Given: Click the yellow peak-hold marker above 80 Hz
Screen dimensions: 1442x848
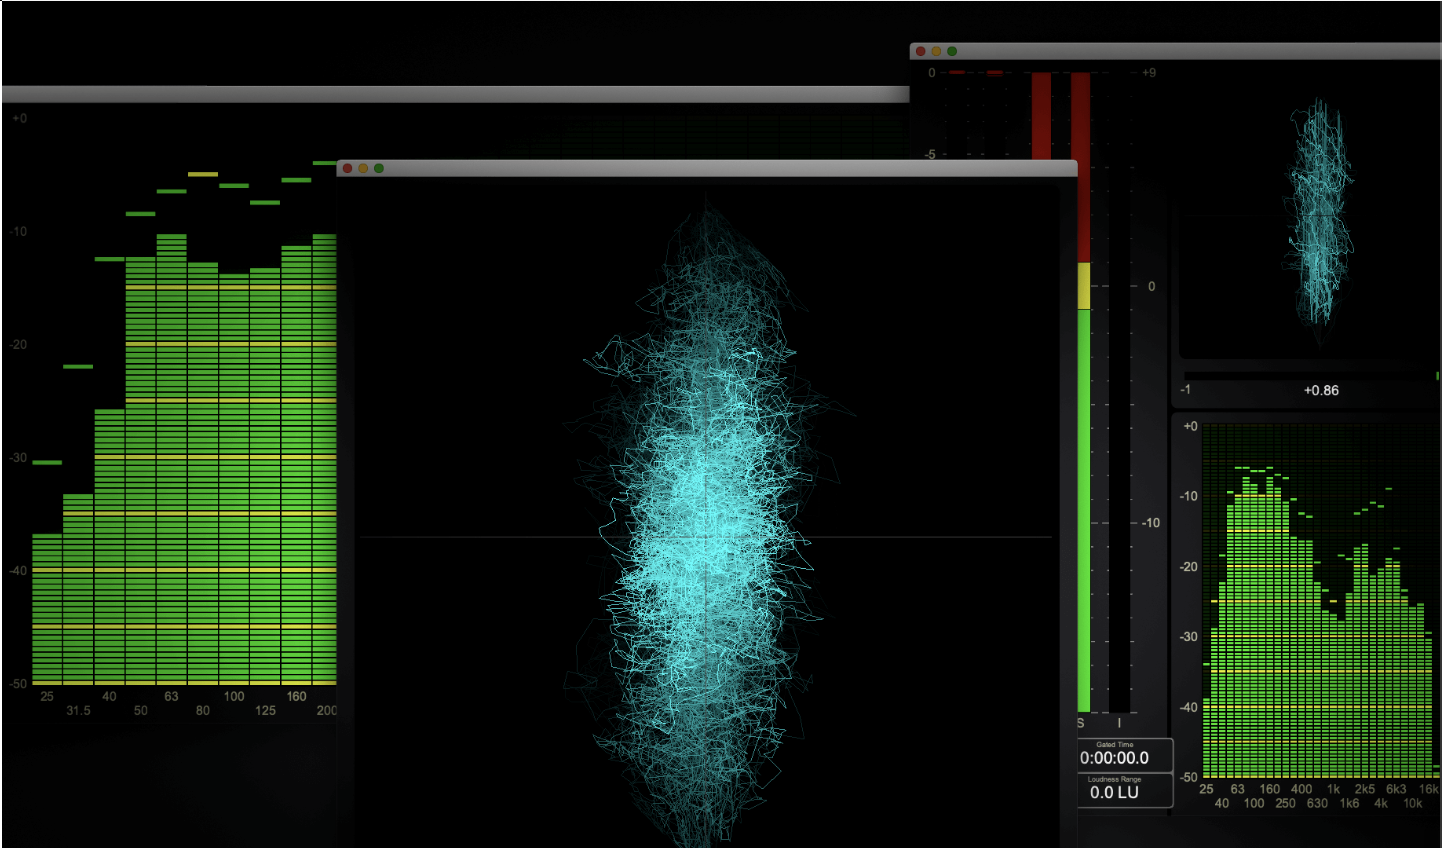Looking at the screenshot, I should [203, 174].
